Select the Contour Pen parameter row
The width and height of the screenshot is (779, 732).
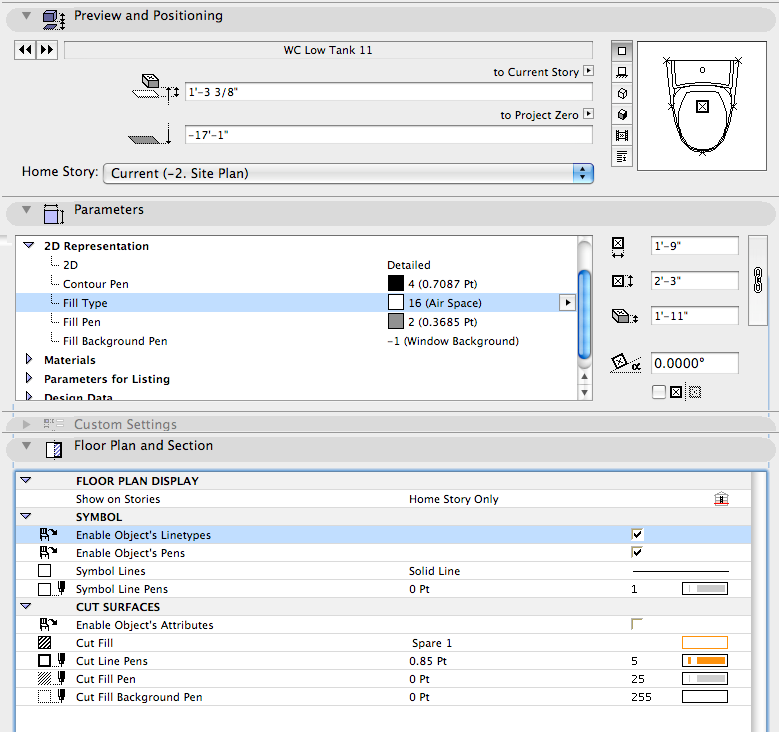pos(297,284)
